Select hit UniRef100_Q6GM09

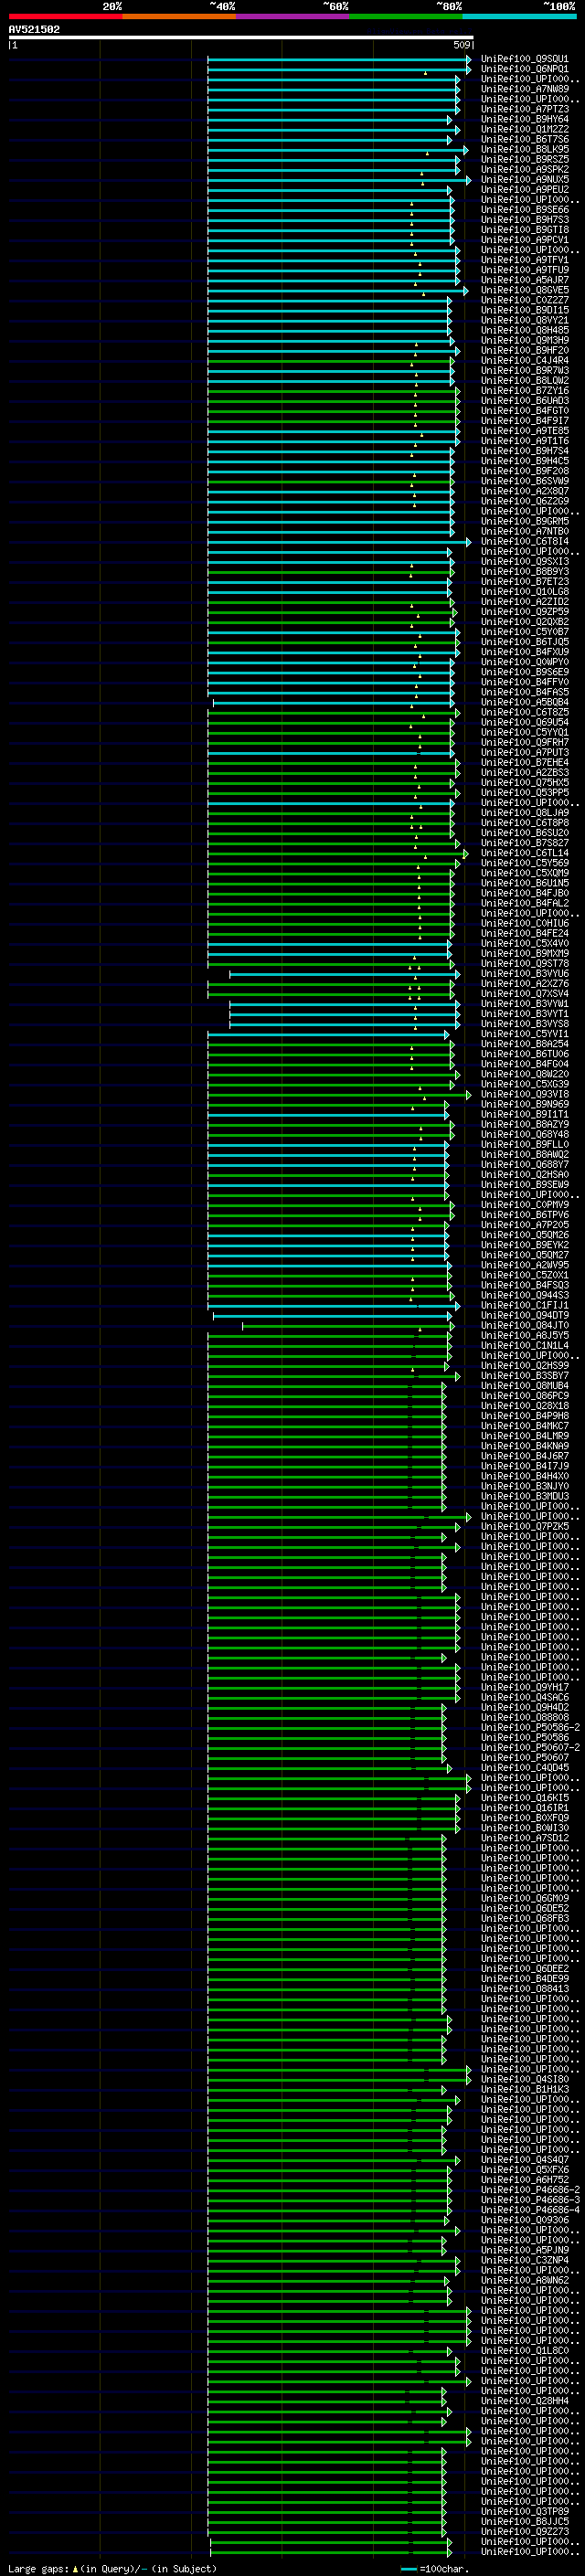pos(525,1898)
